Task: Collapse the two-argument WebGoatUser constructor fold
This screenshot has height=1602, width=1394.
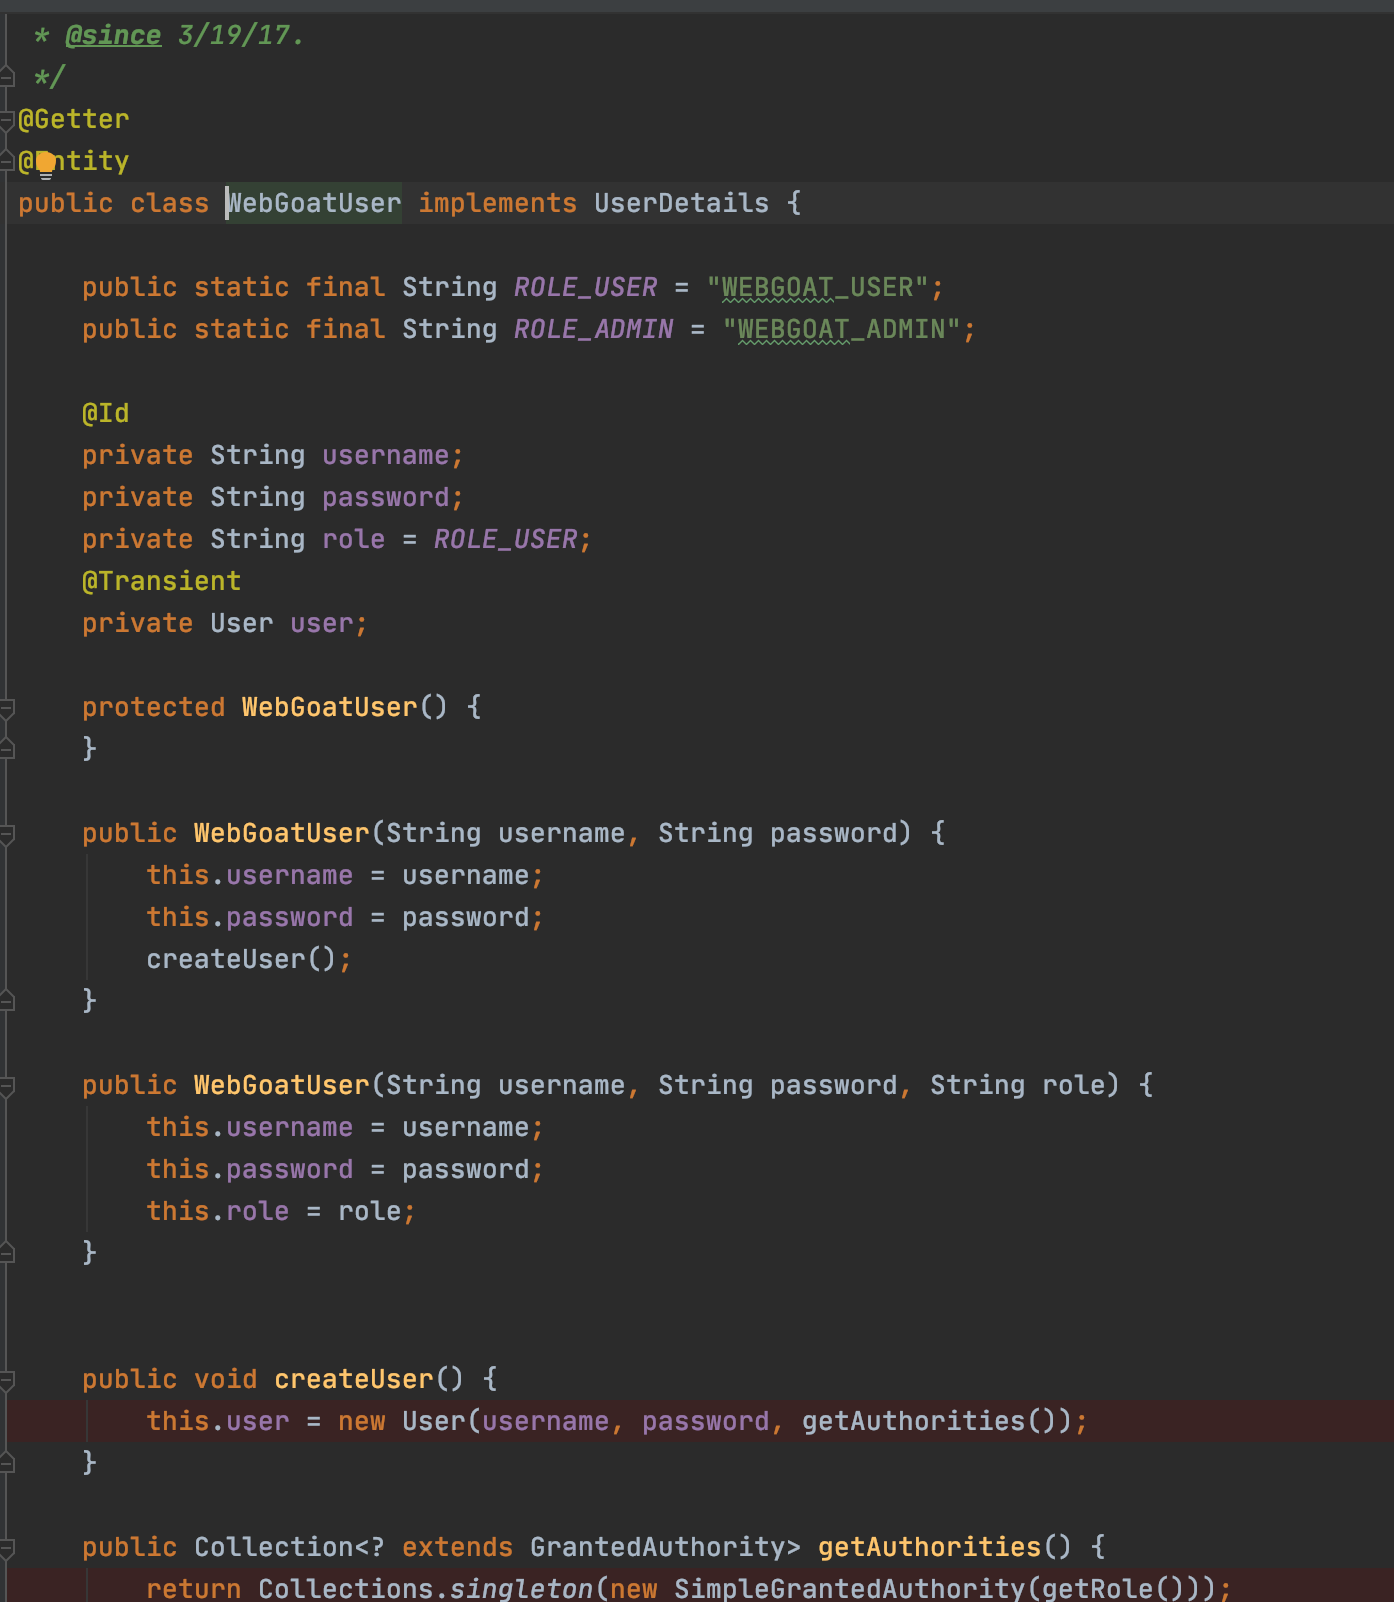Action: point(7,834)
